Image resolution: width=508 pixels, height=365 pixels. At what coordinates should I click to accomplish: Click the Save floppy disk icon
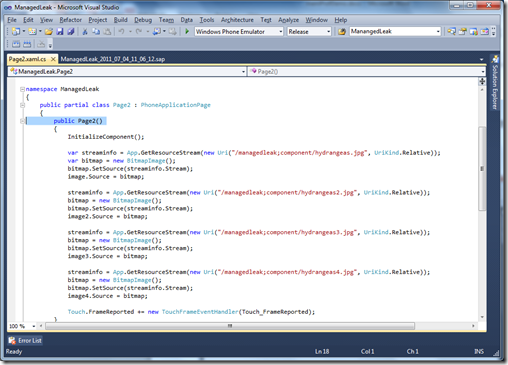point(60,31)
